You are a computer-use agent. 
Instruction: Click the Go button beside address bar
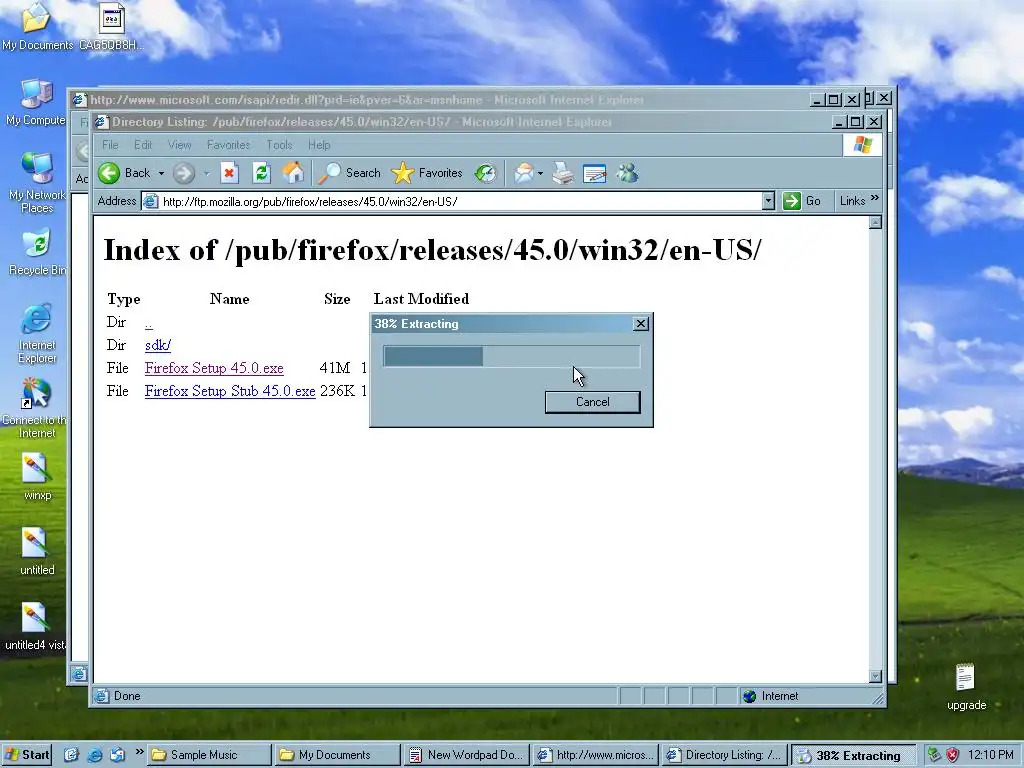click(x=802, y=201)
